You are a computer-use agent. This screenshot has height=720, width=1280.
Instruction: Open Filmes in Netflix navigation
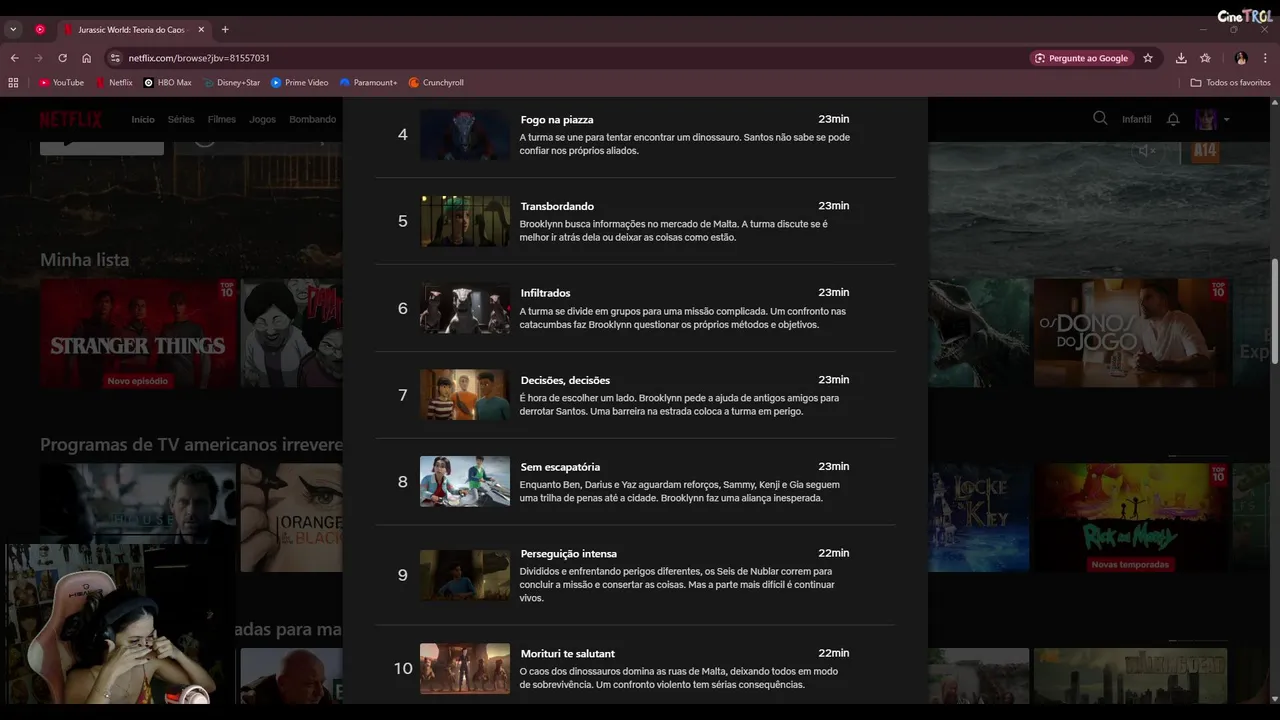click(x=222, y=119)
